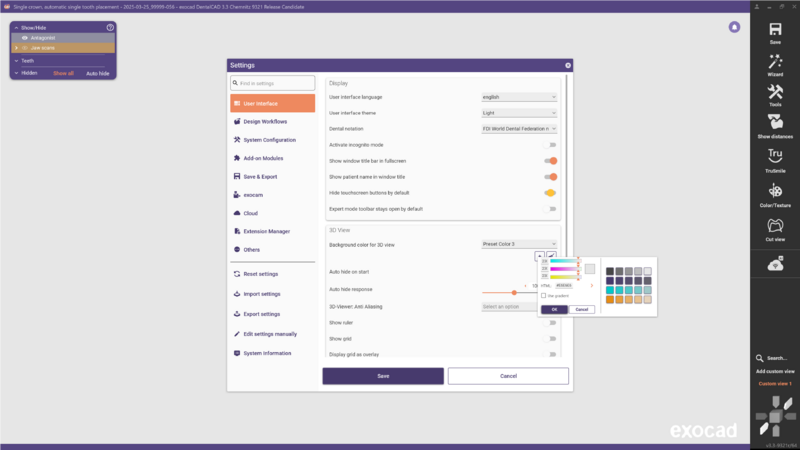Click Edit settings manually

pyautogui.click(x=270, y=334)
